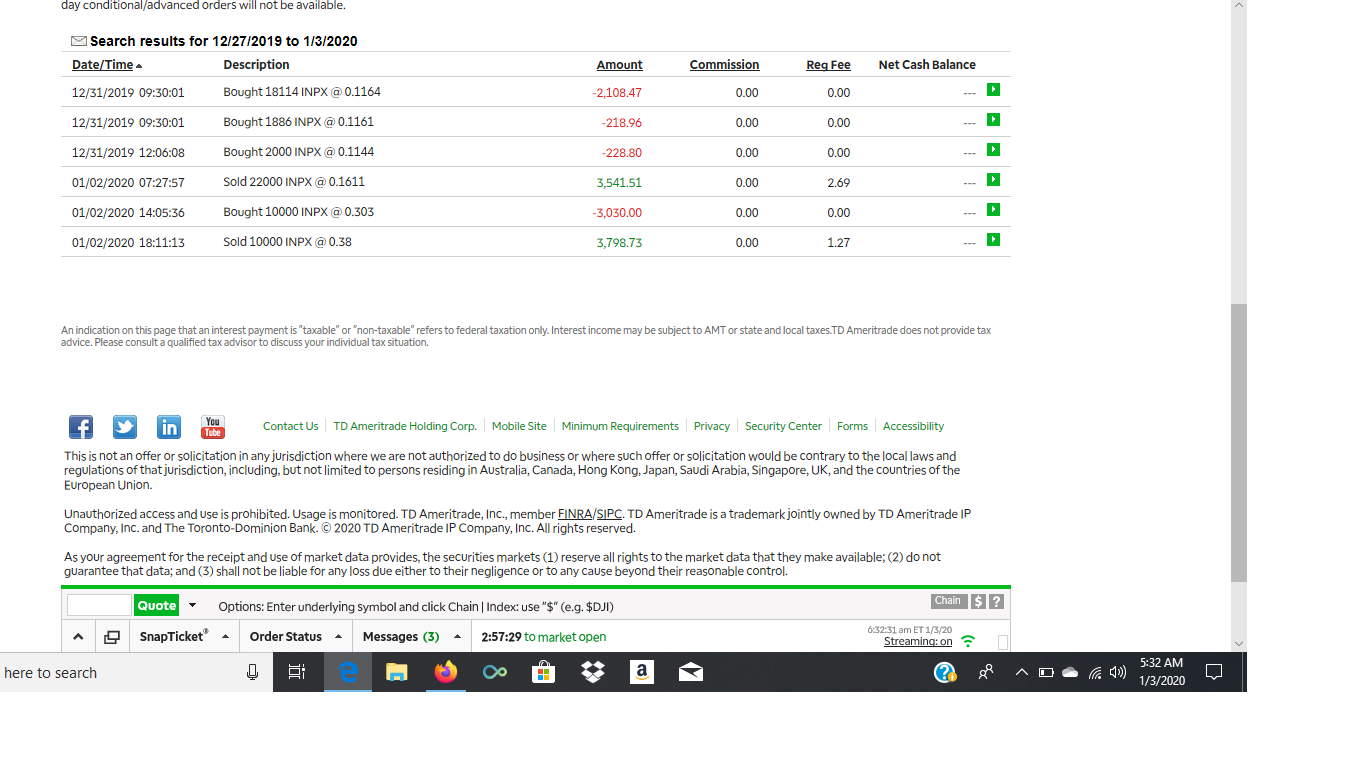This screenshot has width=1366, height=768.
Task: Sort table by the Date/Time column
Action: (102, 65)
